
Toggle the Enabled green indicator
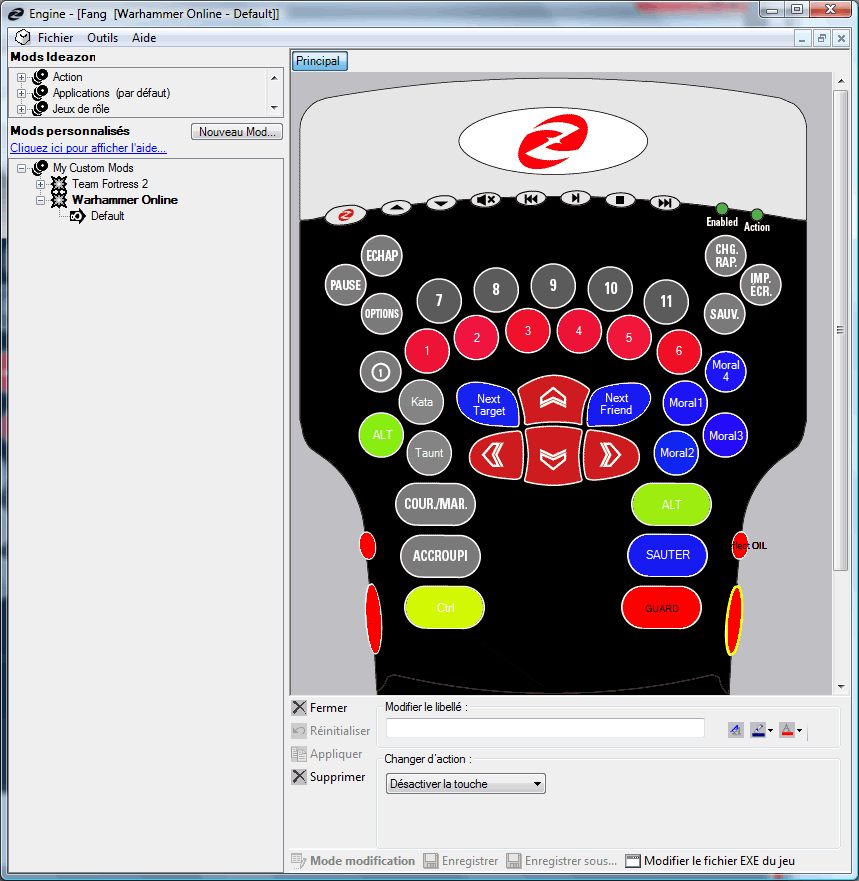coord(722,209)
